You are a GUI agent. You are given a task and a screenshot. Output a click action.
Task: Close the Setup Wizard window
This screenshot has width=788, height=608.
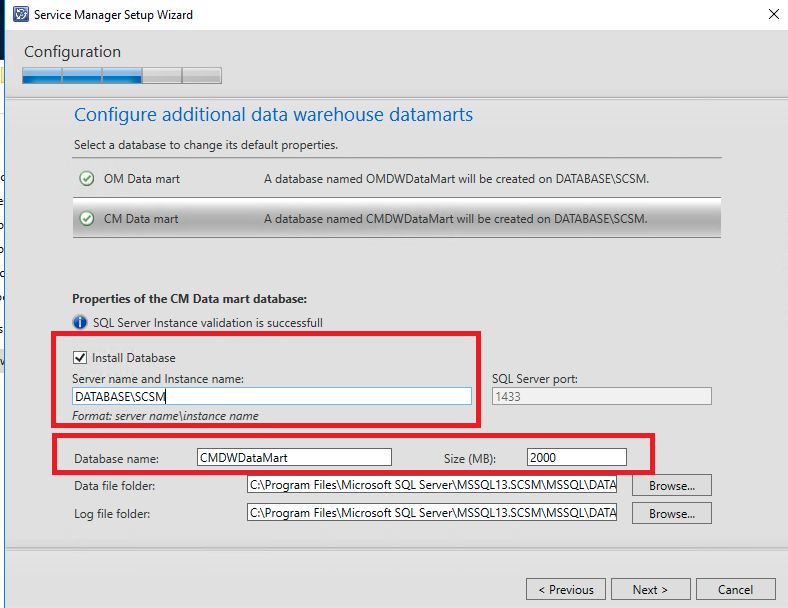pyautogui.click(x=772, y=15)
